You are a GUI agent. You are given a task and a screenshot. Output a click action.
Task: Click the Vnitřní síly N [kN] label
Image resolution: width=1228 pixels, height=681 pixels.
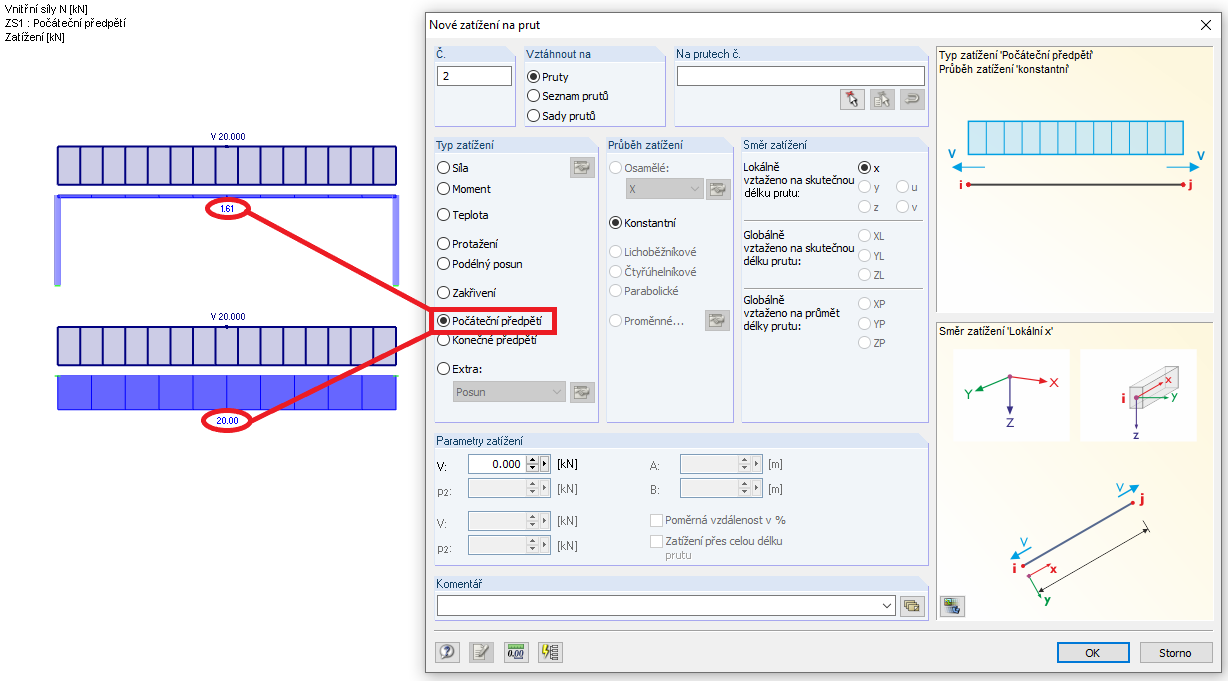click(x=46, y=9)
